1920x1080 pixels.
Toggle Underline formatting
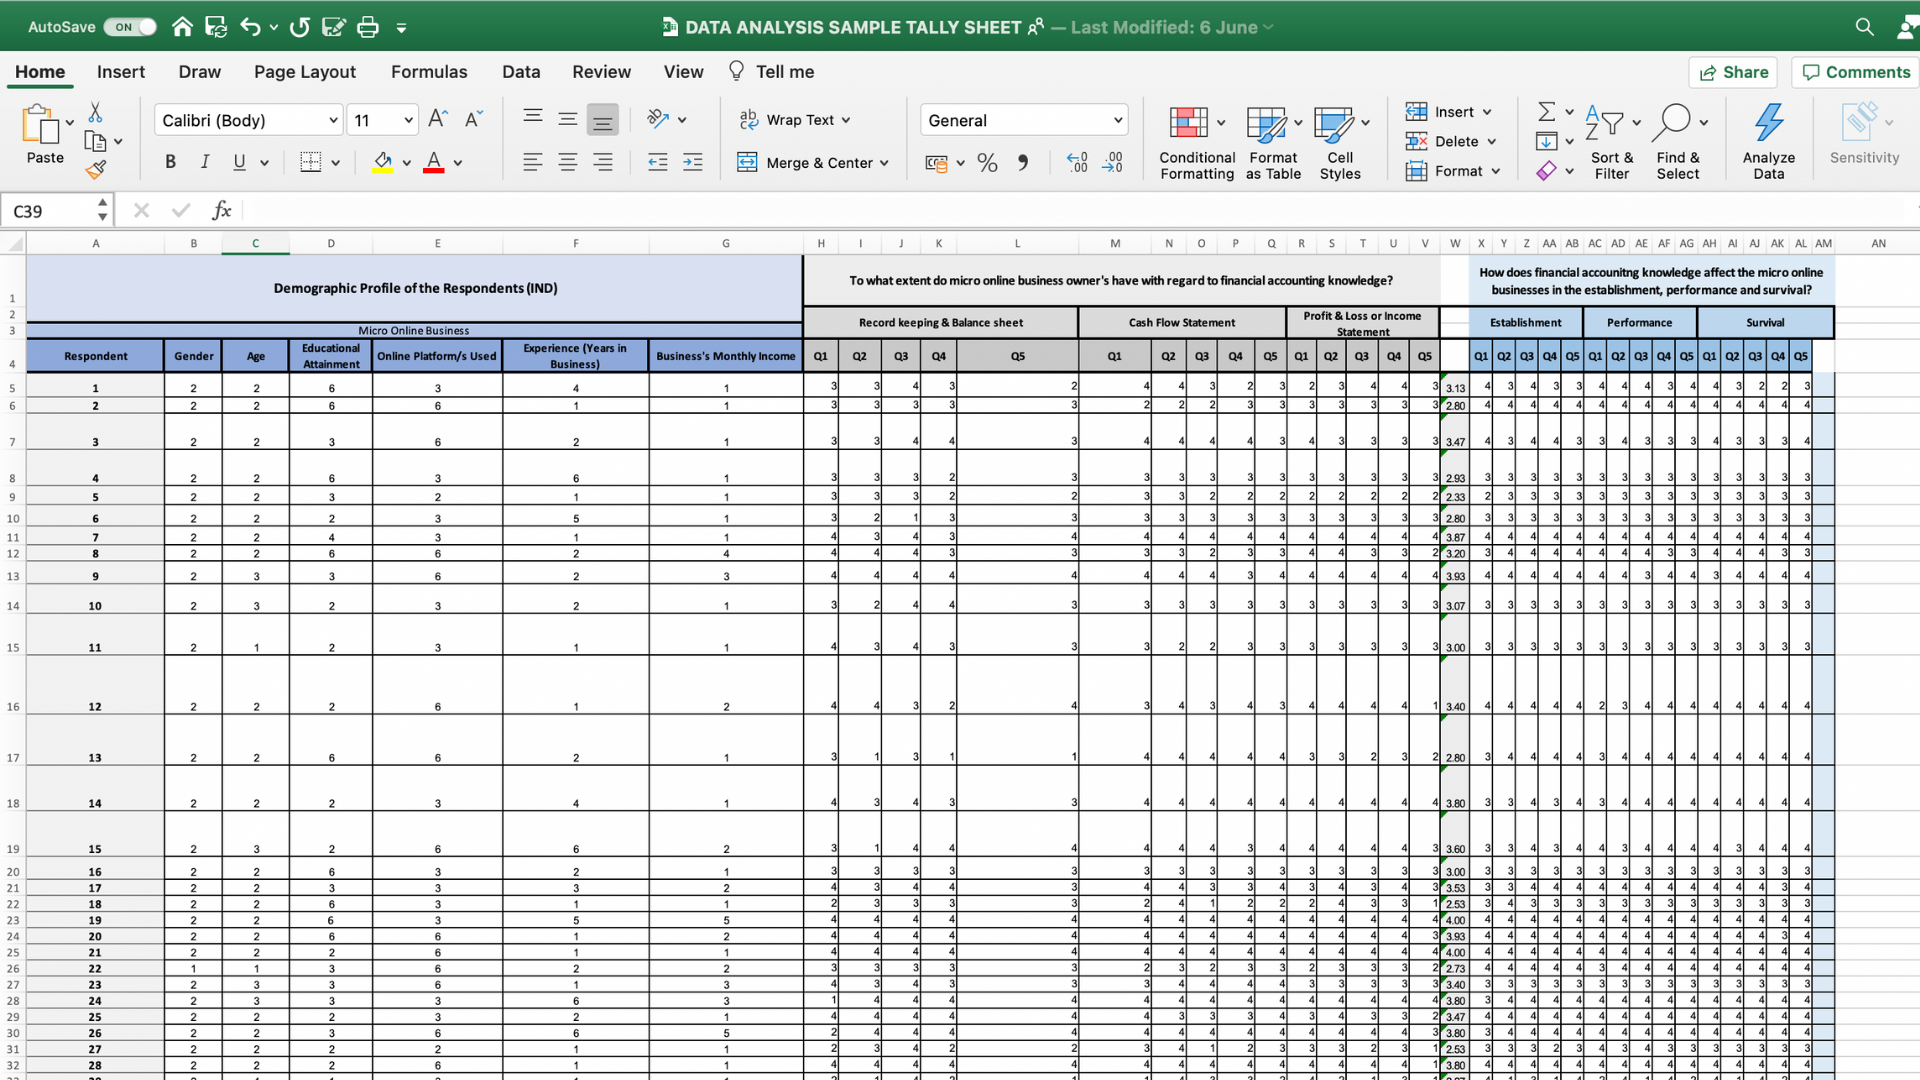coord(239,162)
